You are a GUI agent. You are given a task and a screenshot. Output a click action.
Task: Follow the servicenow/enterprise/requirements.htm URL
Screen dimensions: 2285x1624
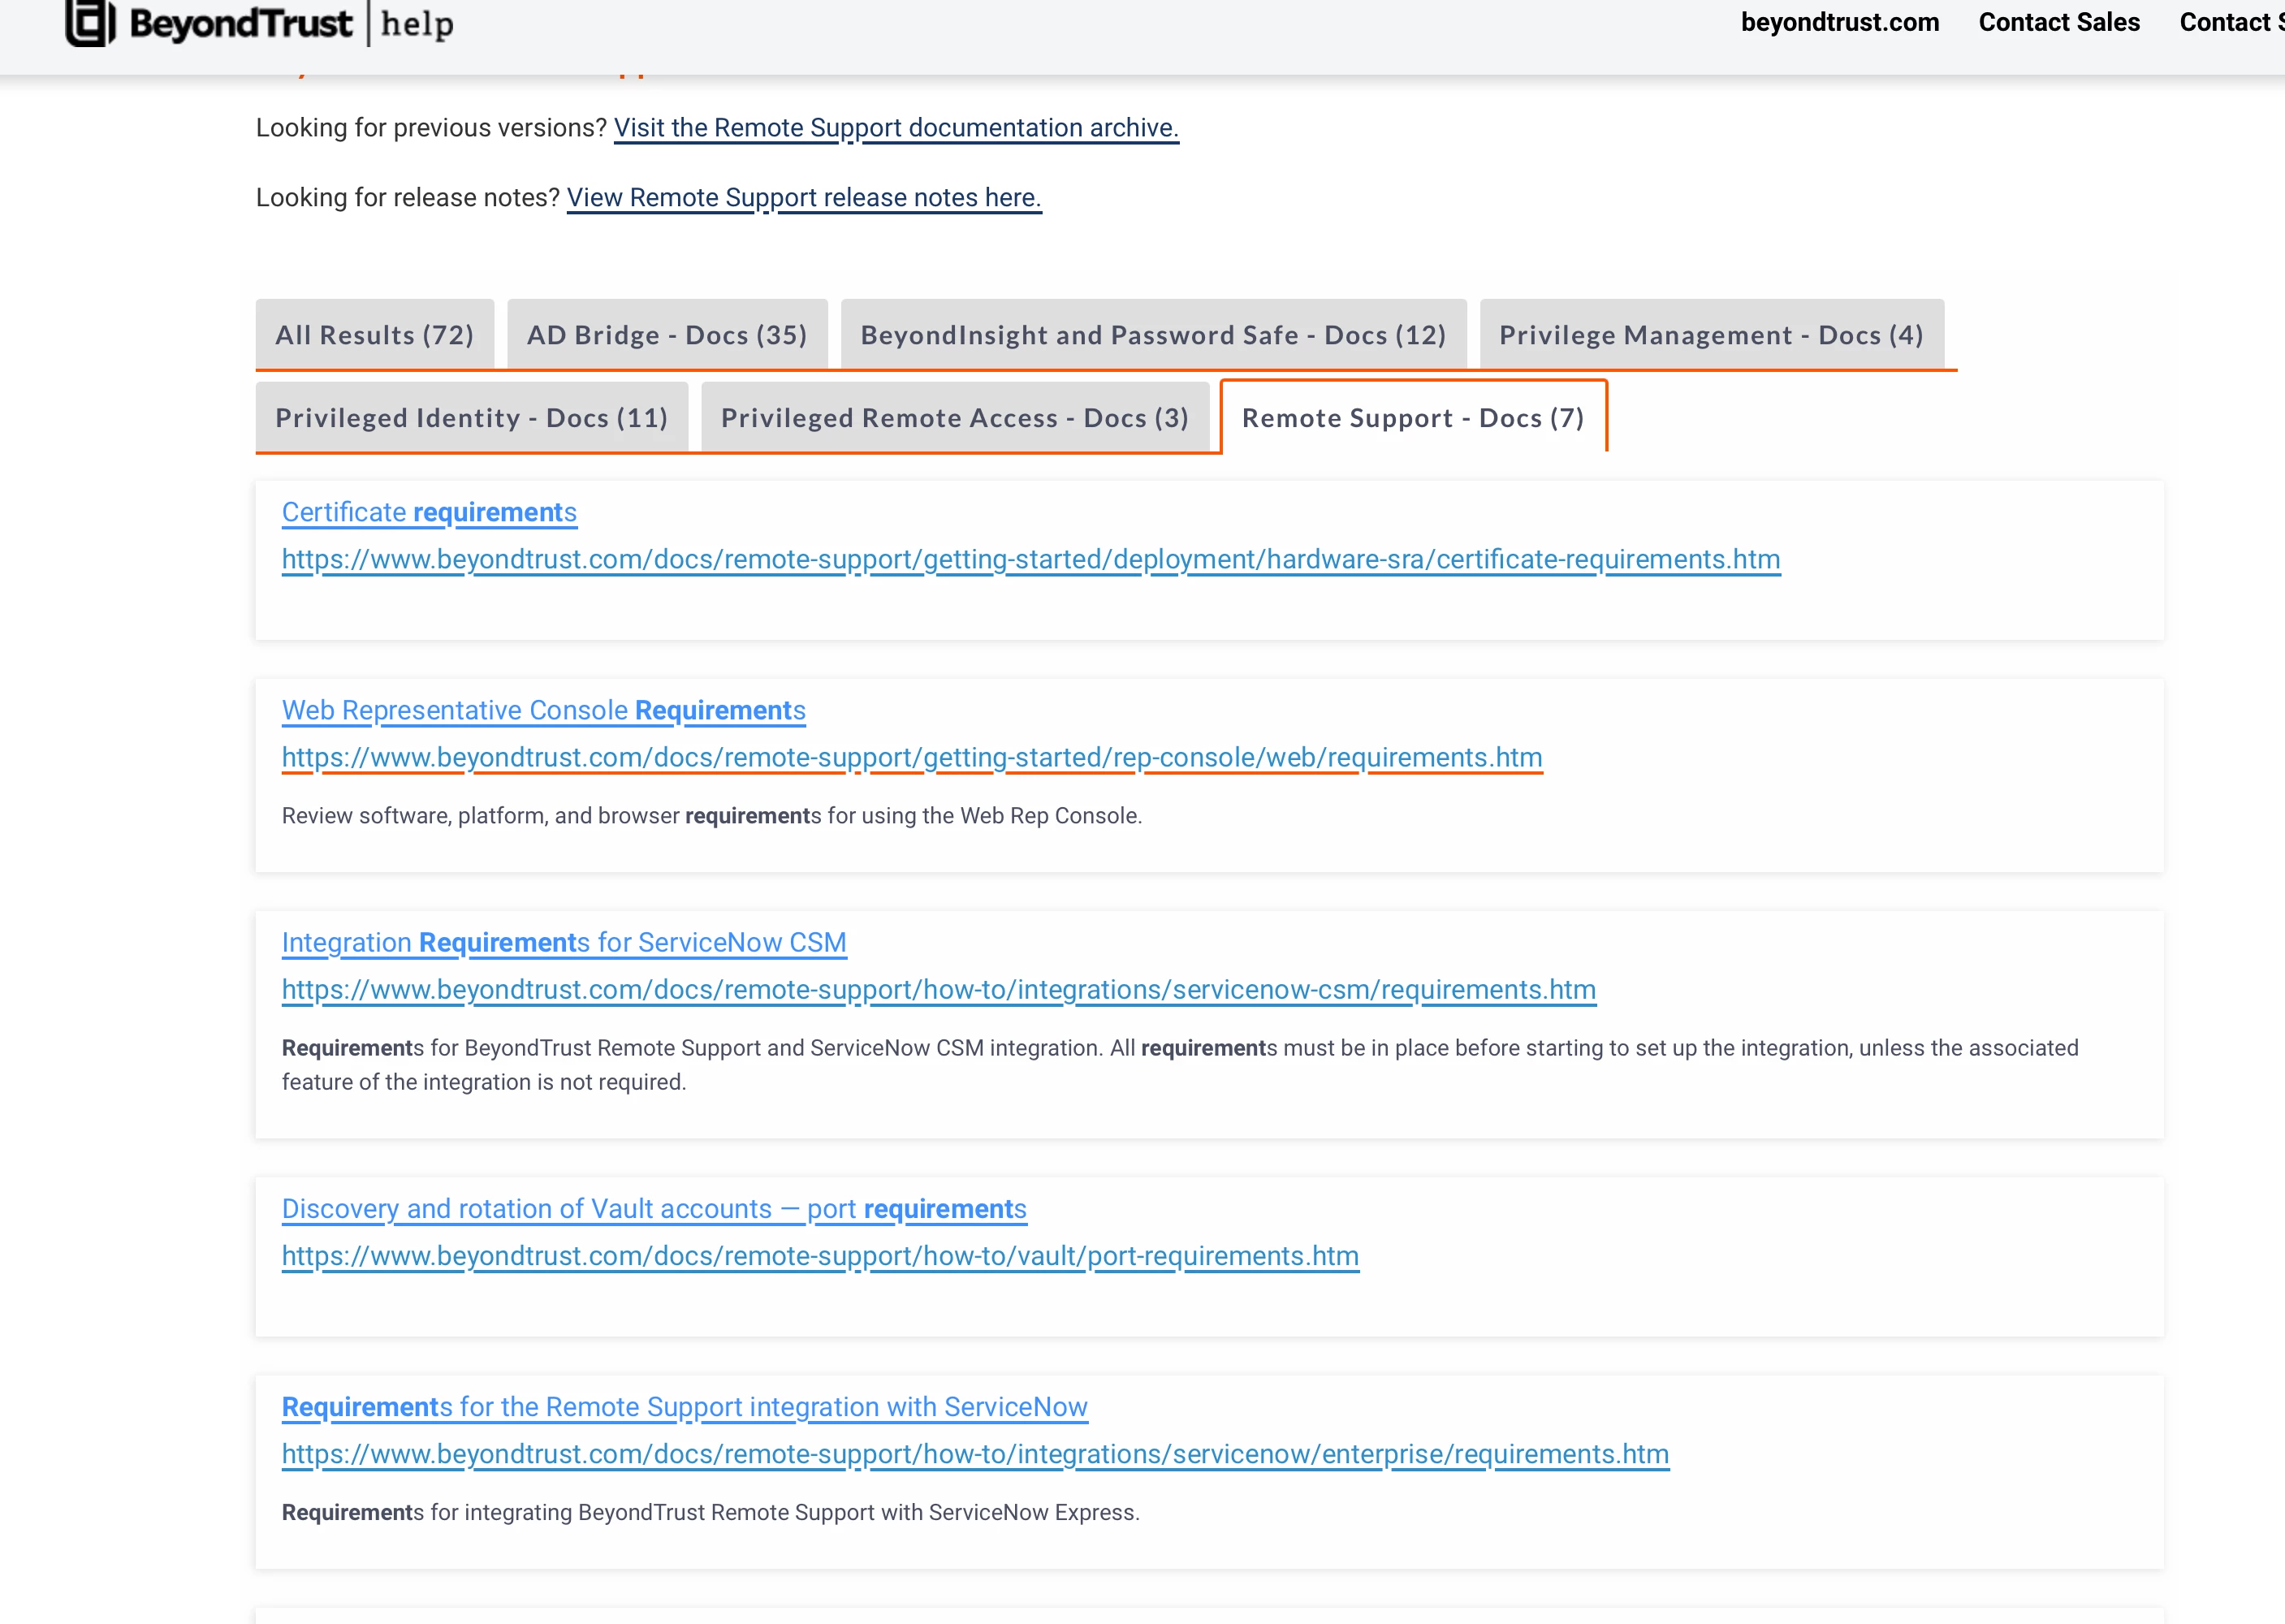[975, 1454]
